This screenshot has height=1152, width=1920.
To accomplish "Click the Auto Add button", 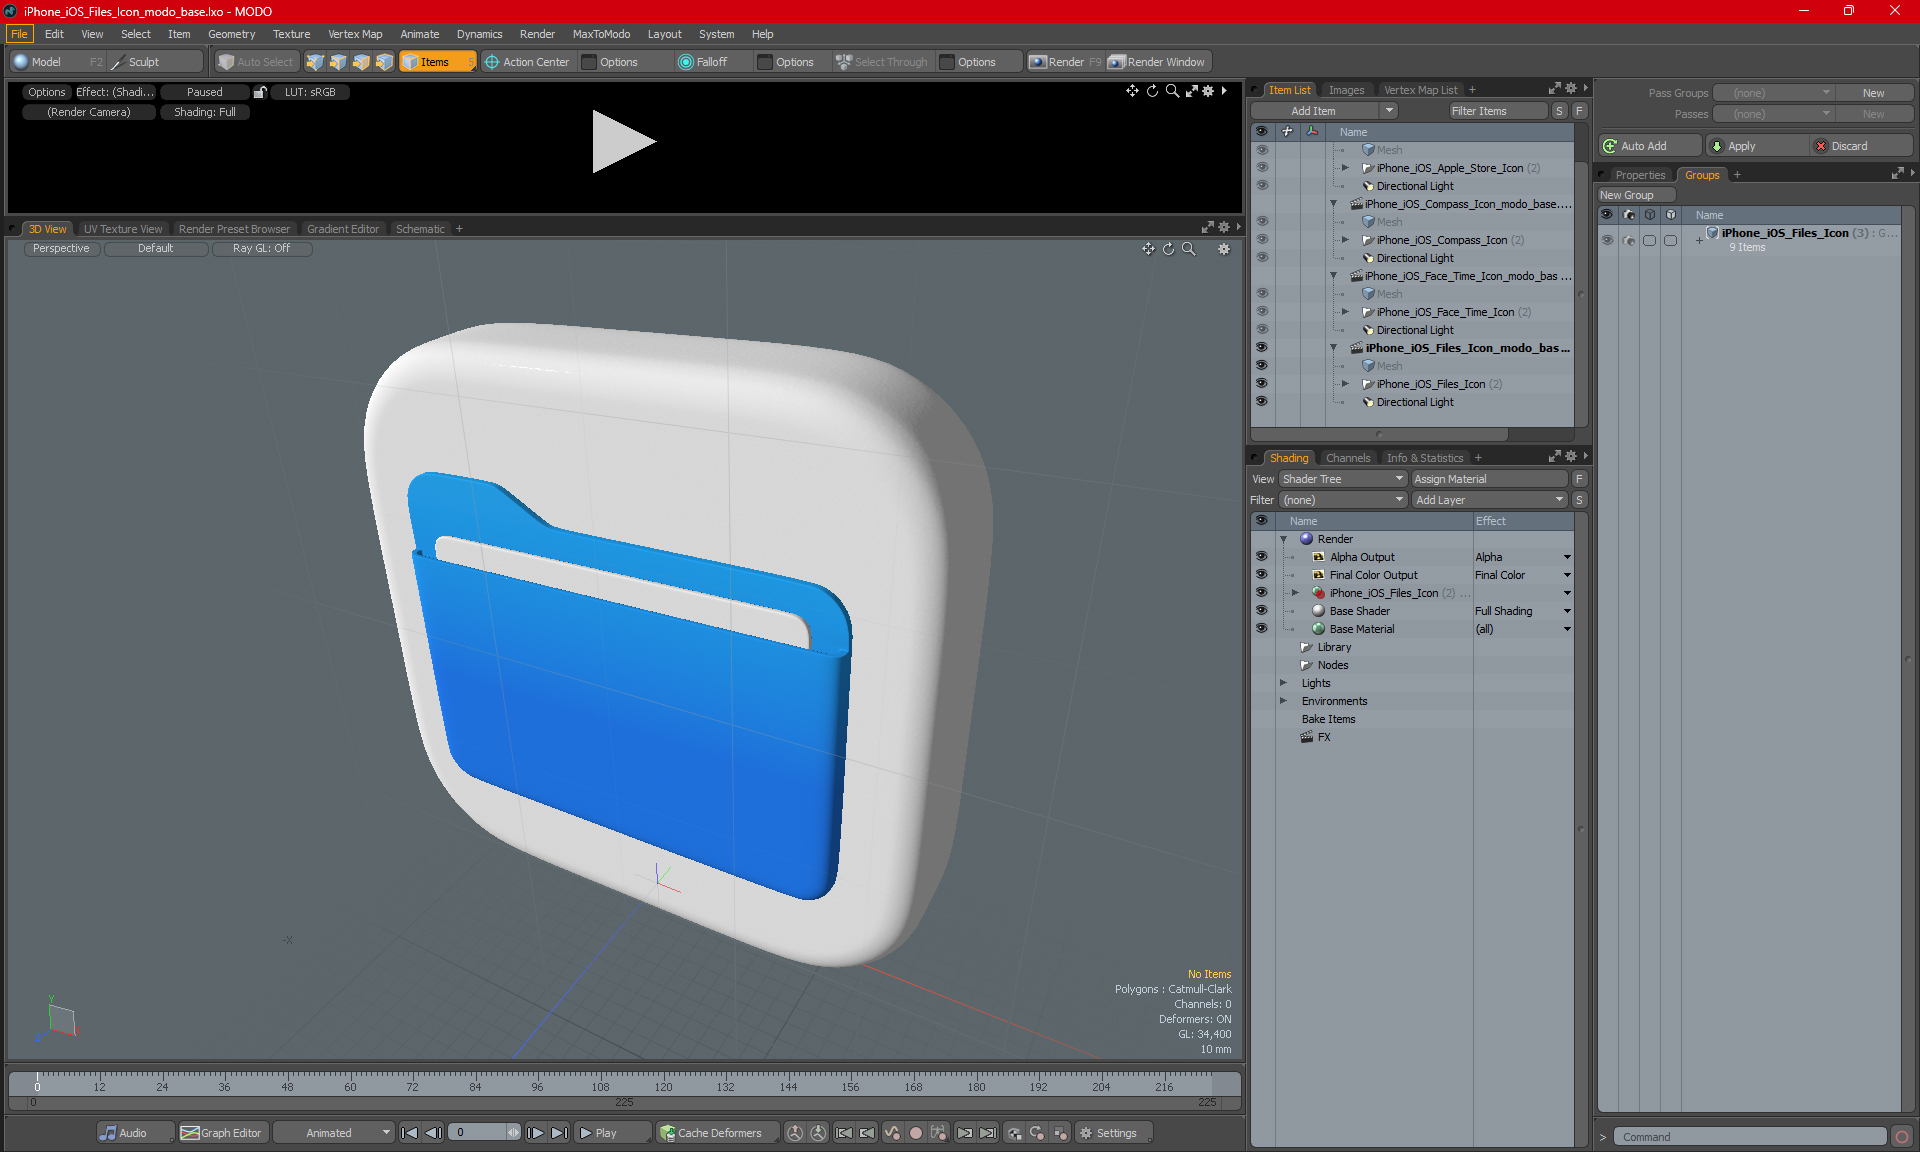I will [x=1649, y=146].
